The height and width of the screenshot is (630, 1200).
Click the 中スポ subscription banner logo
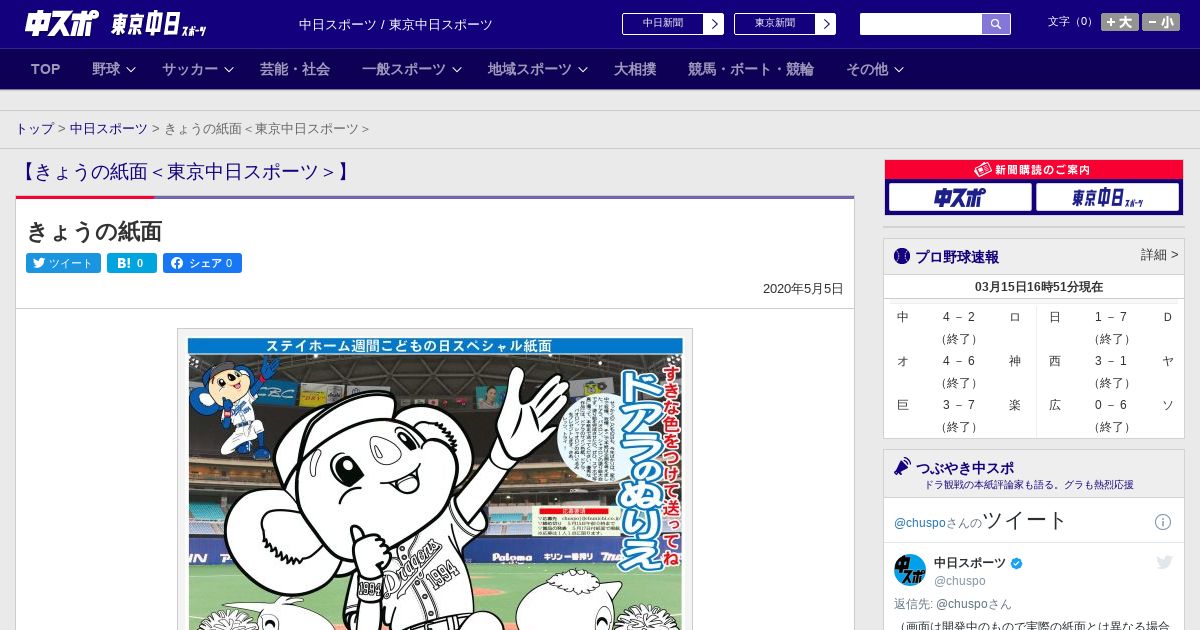960,197
